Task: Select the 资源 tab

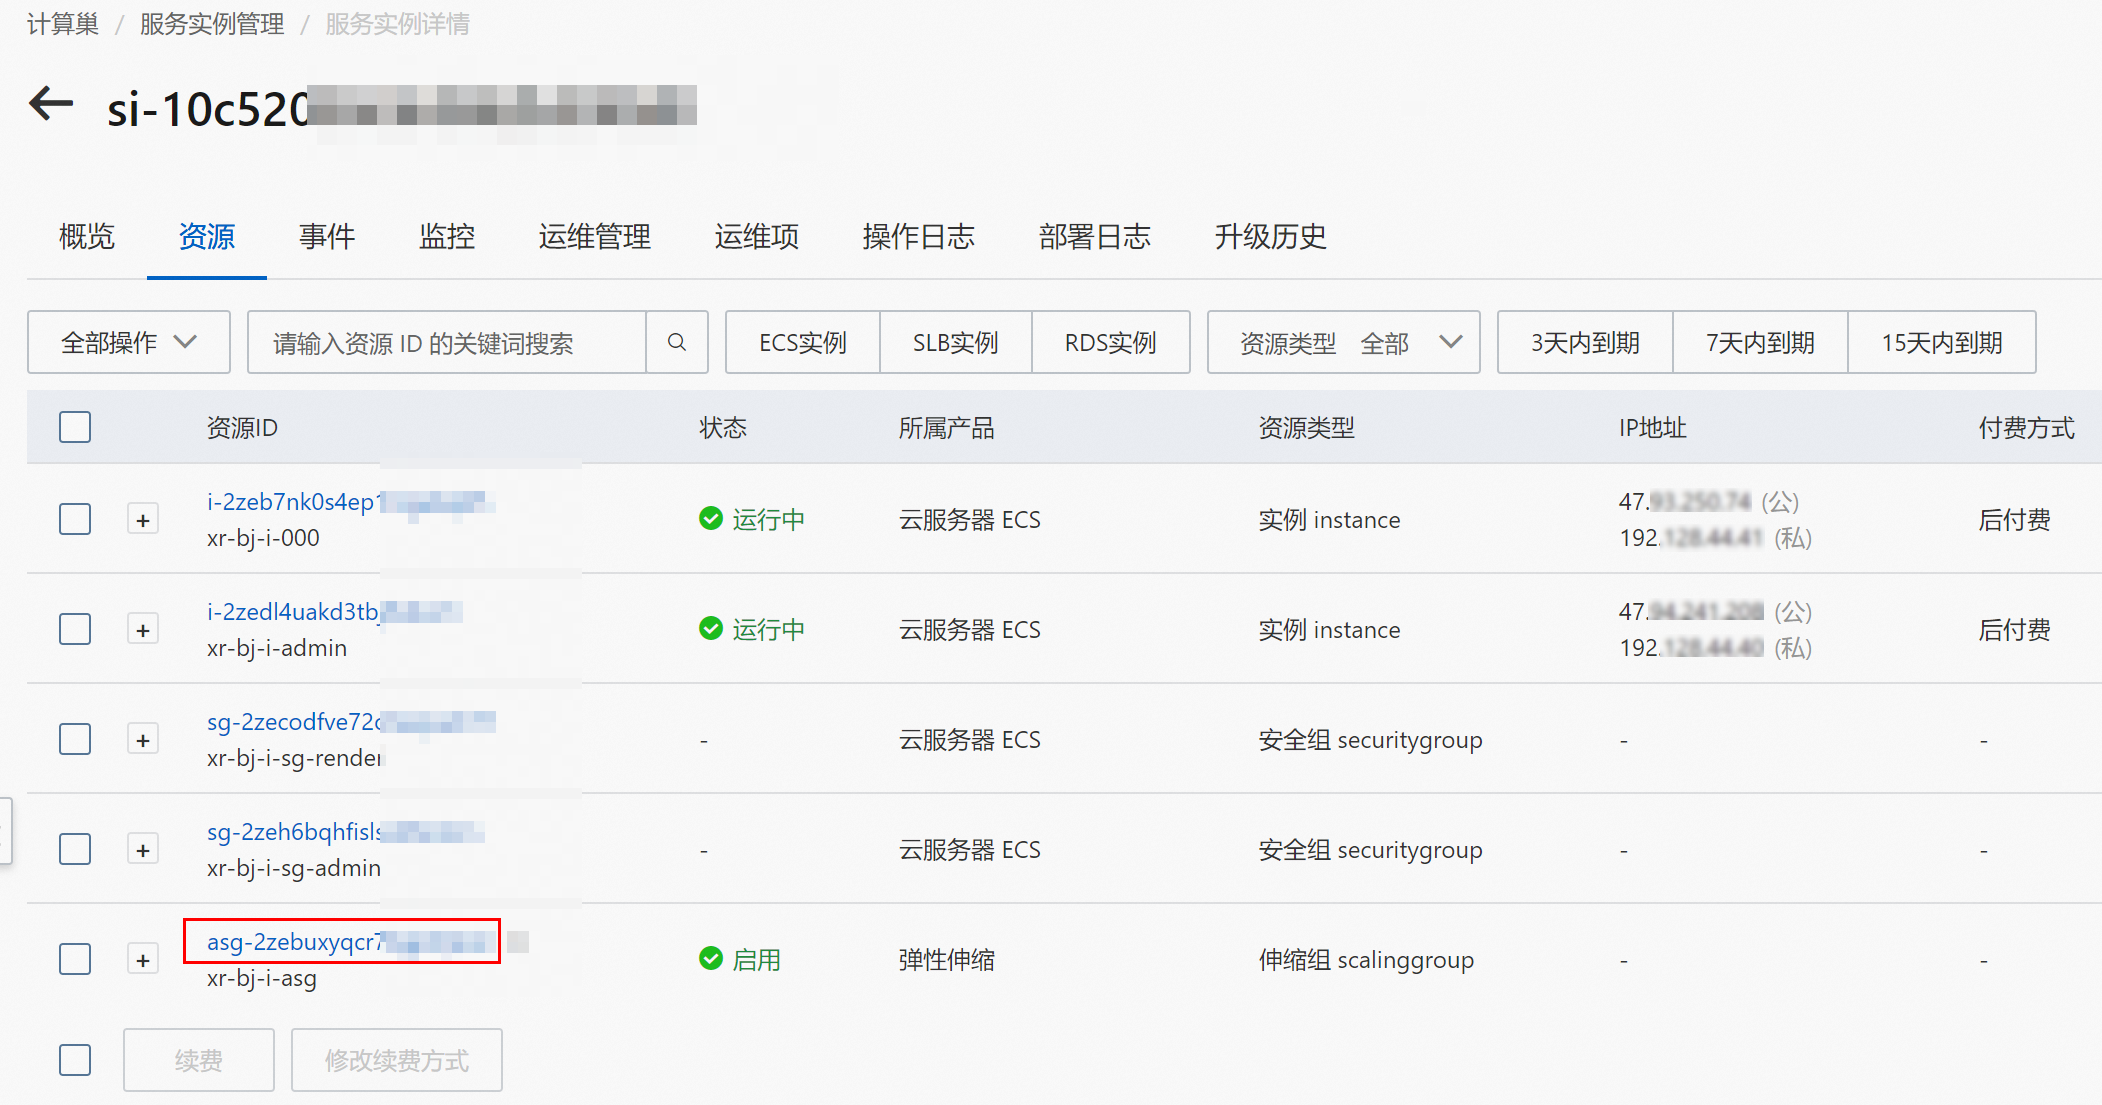Action: pyautogui.click(x=207, y=237)
